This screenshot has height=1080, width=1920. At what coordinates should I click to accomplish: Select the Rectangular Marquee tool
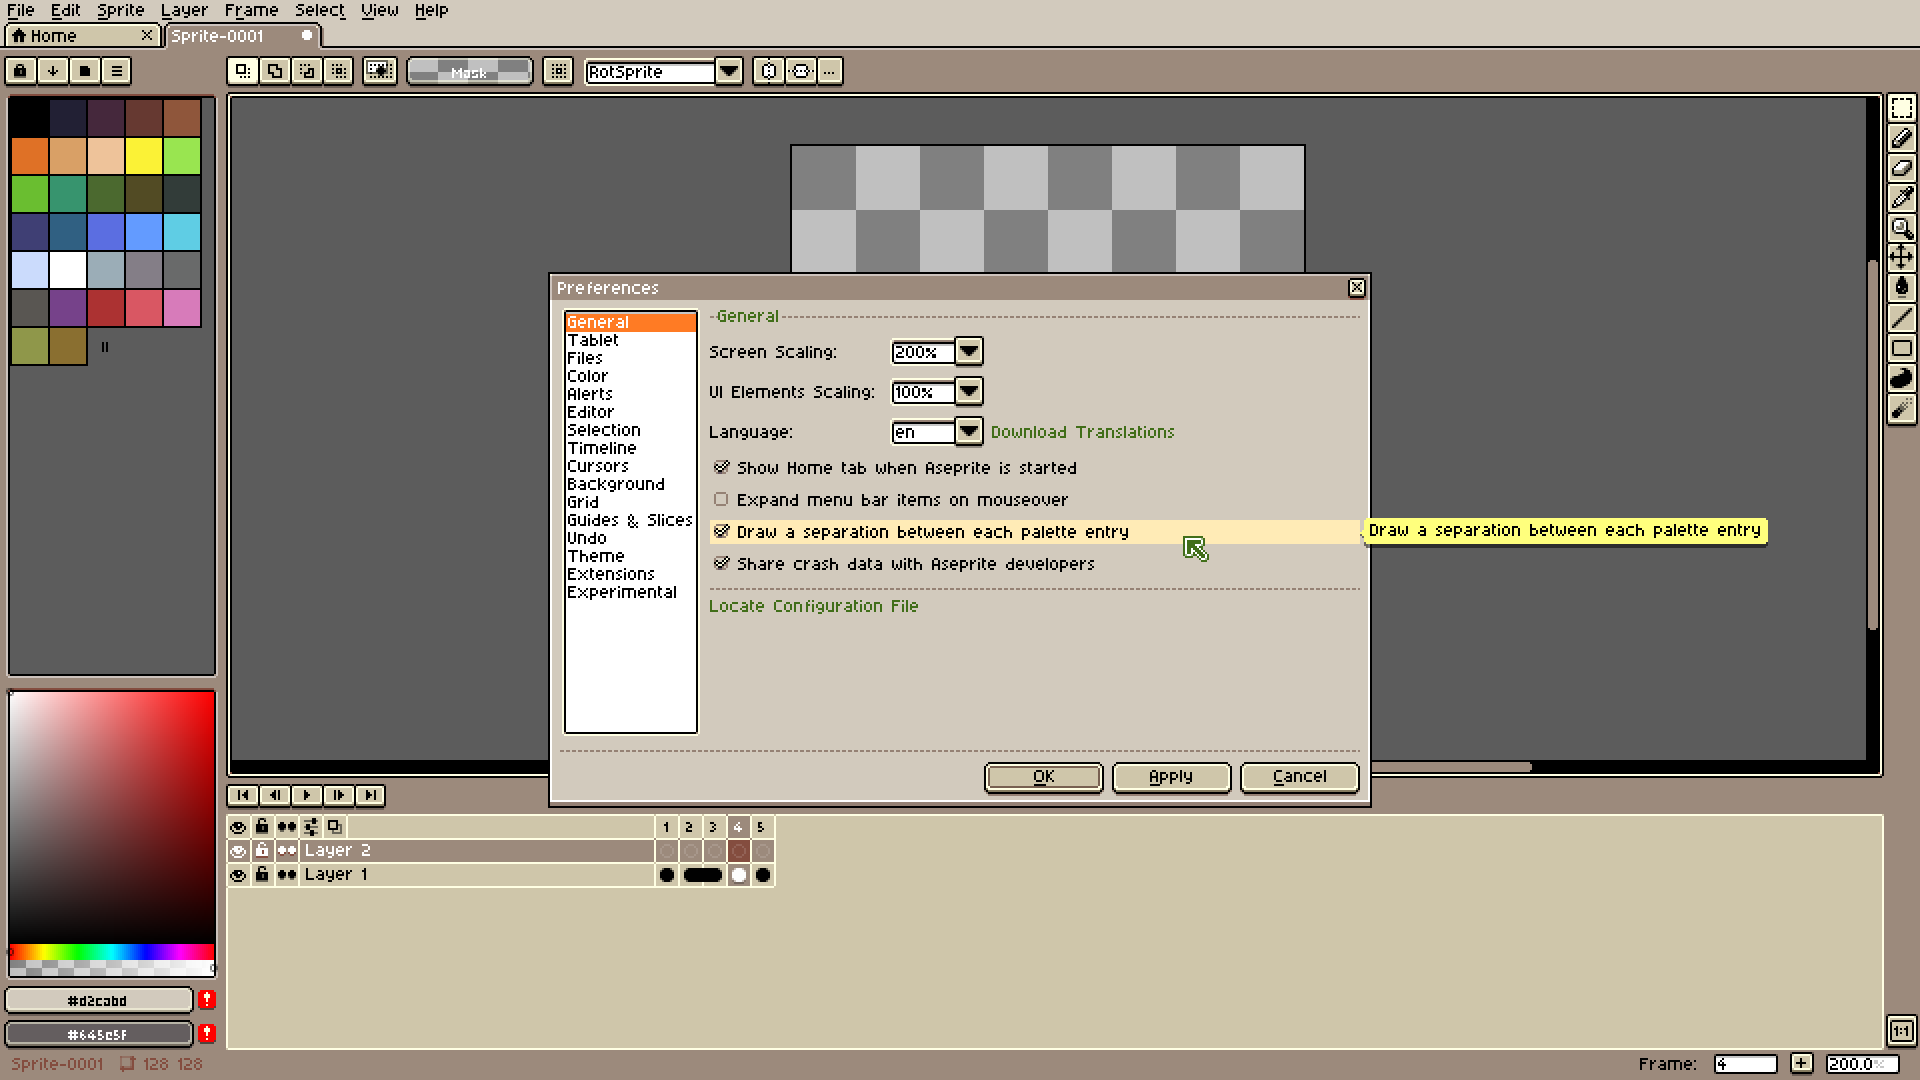coord(1901,108)
